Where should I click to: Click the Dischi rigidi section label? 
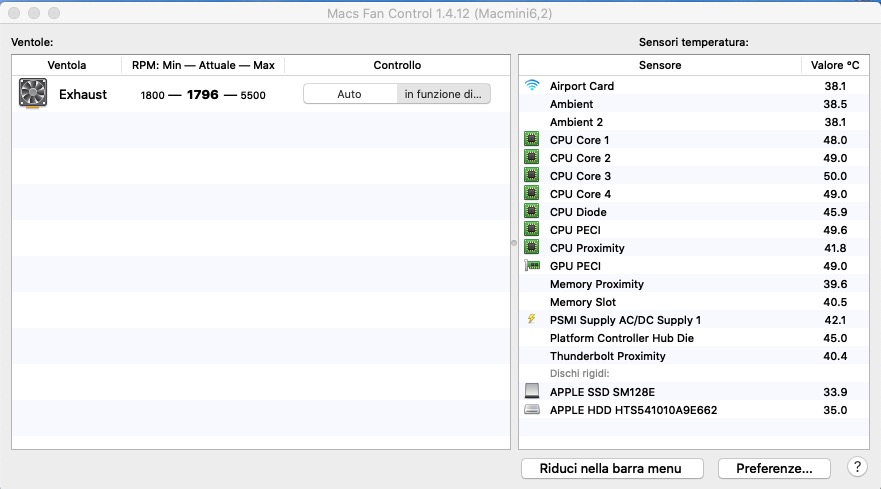click(x=579, y=373)
